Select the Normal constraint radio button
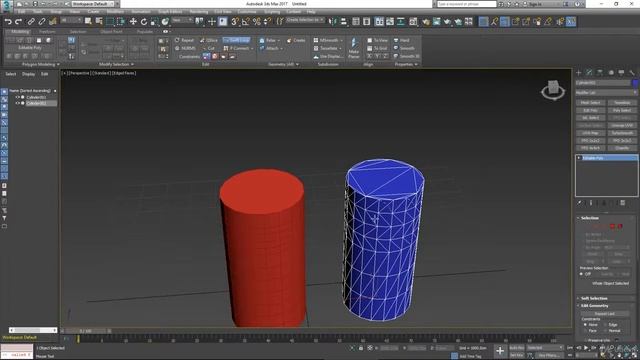This screenshot has height=360, width=640. pyautogui.click(x=605, y=331)
